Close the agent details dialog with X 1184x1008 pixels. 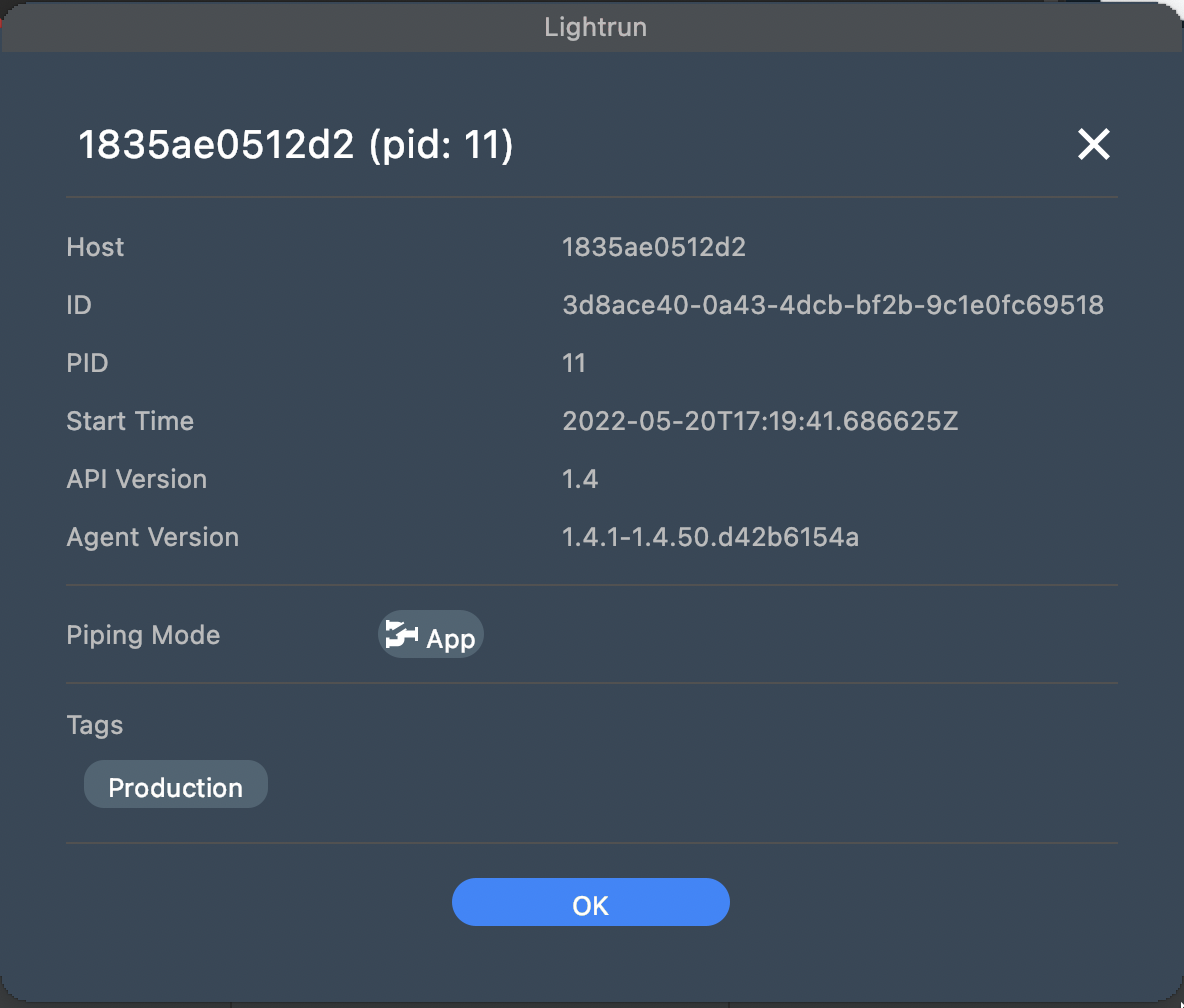tap(1093, 146)
